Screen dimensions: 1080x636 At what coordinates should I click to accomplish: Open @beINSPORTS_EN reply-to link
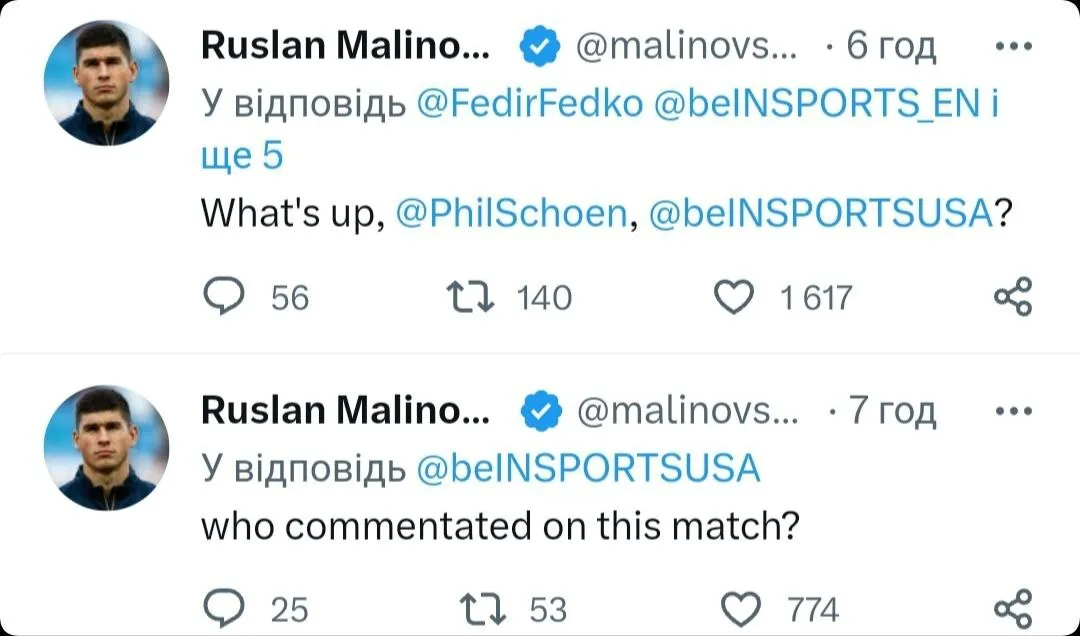(818, 104)
